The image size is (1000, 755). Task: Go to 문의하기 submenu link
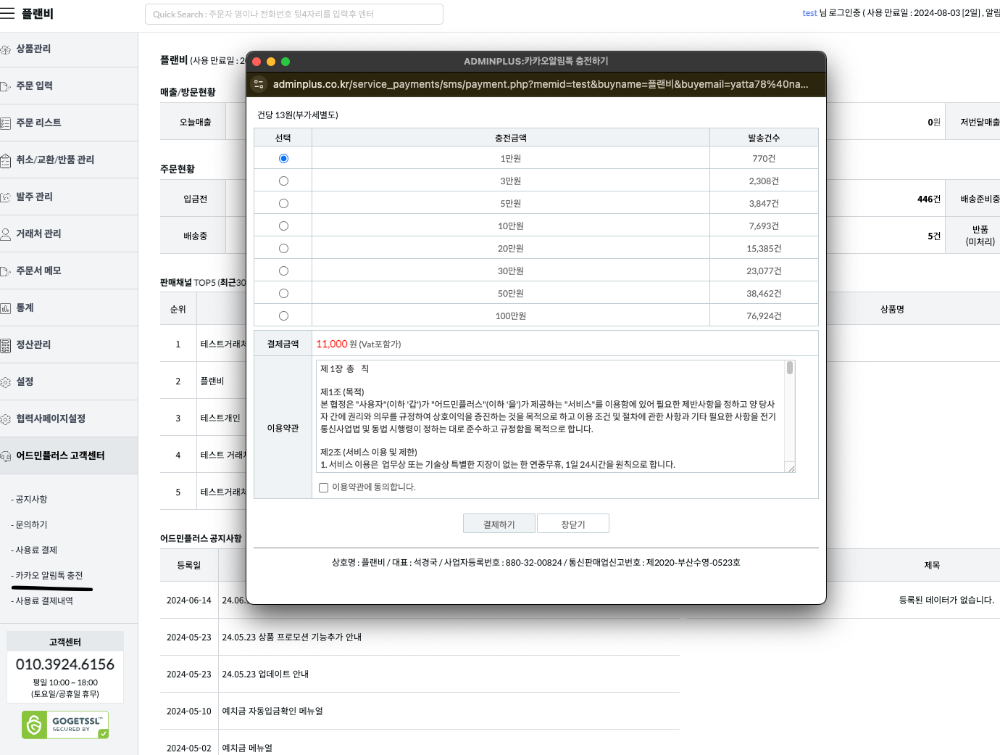click(x=31, y=524)
